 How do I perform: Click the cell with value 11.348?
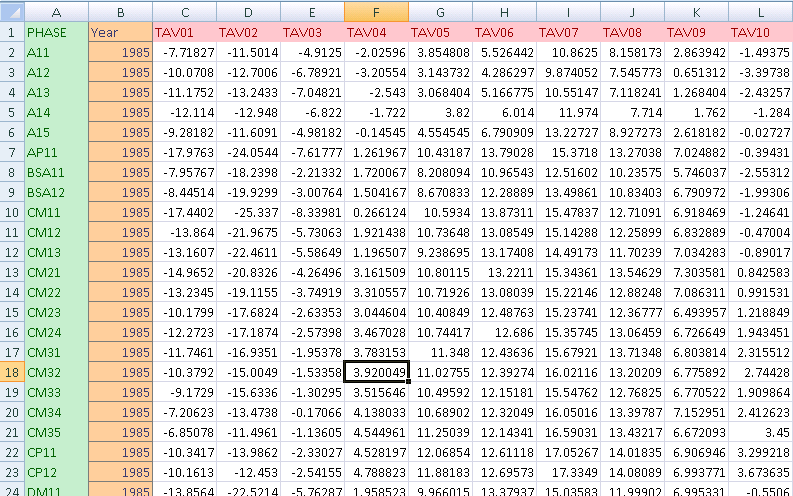click(440, 352)
